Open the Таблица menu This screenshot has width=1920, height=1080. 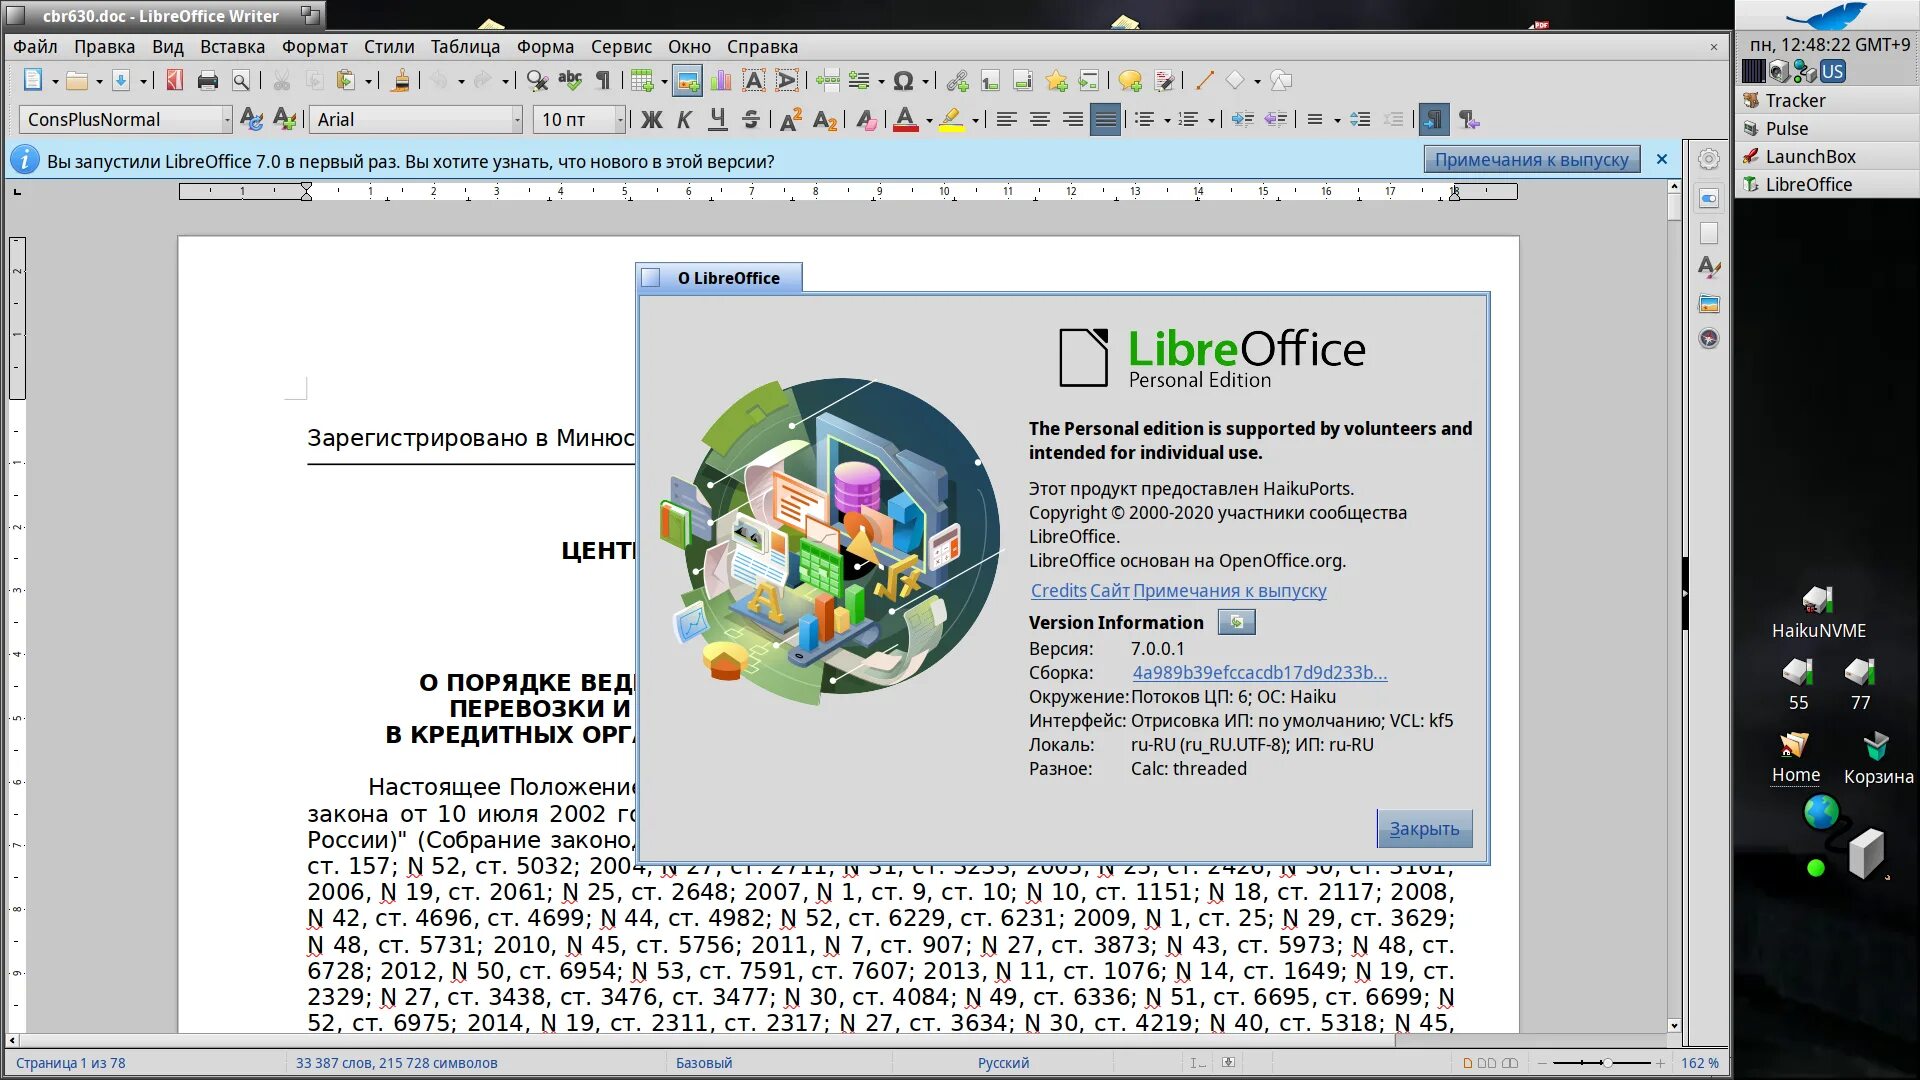(465, 47)
